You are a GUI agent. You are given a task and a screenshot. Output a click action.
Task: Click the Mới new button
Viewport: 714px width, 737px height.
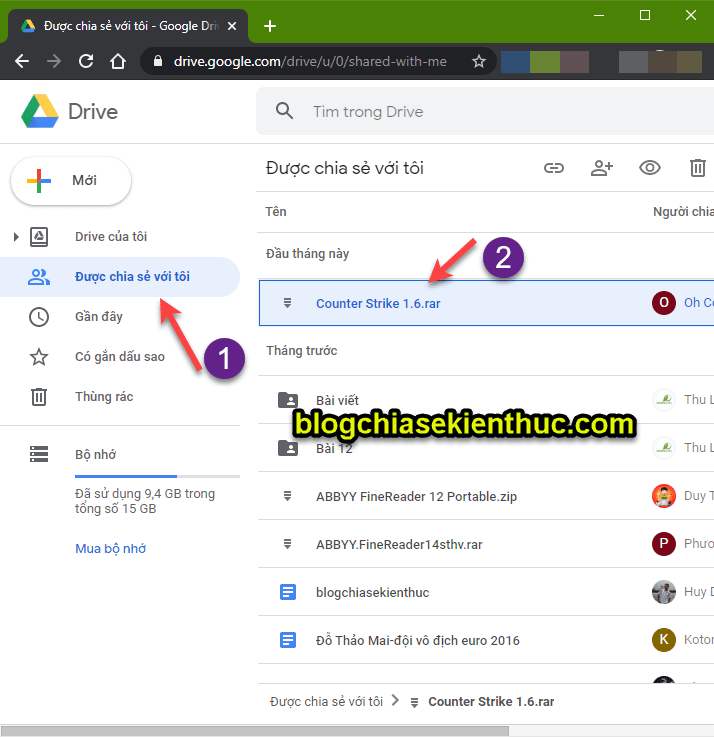click(71, 180)
